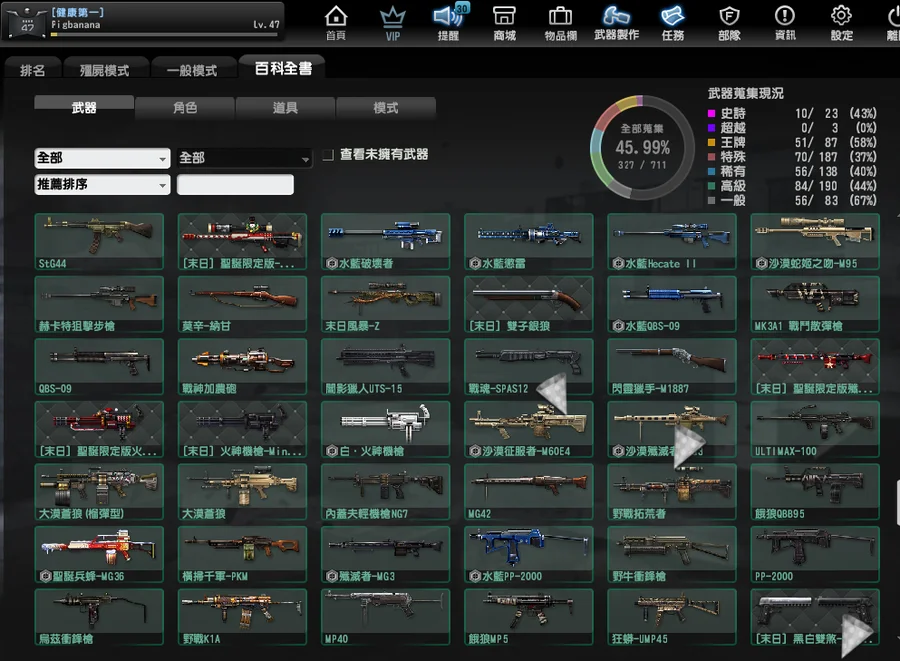Select the 武器 sub-tab
The image size is (900, 661).
(84, 107)
